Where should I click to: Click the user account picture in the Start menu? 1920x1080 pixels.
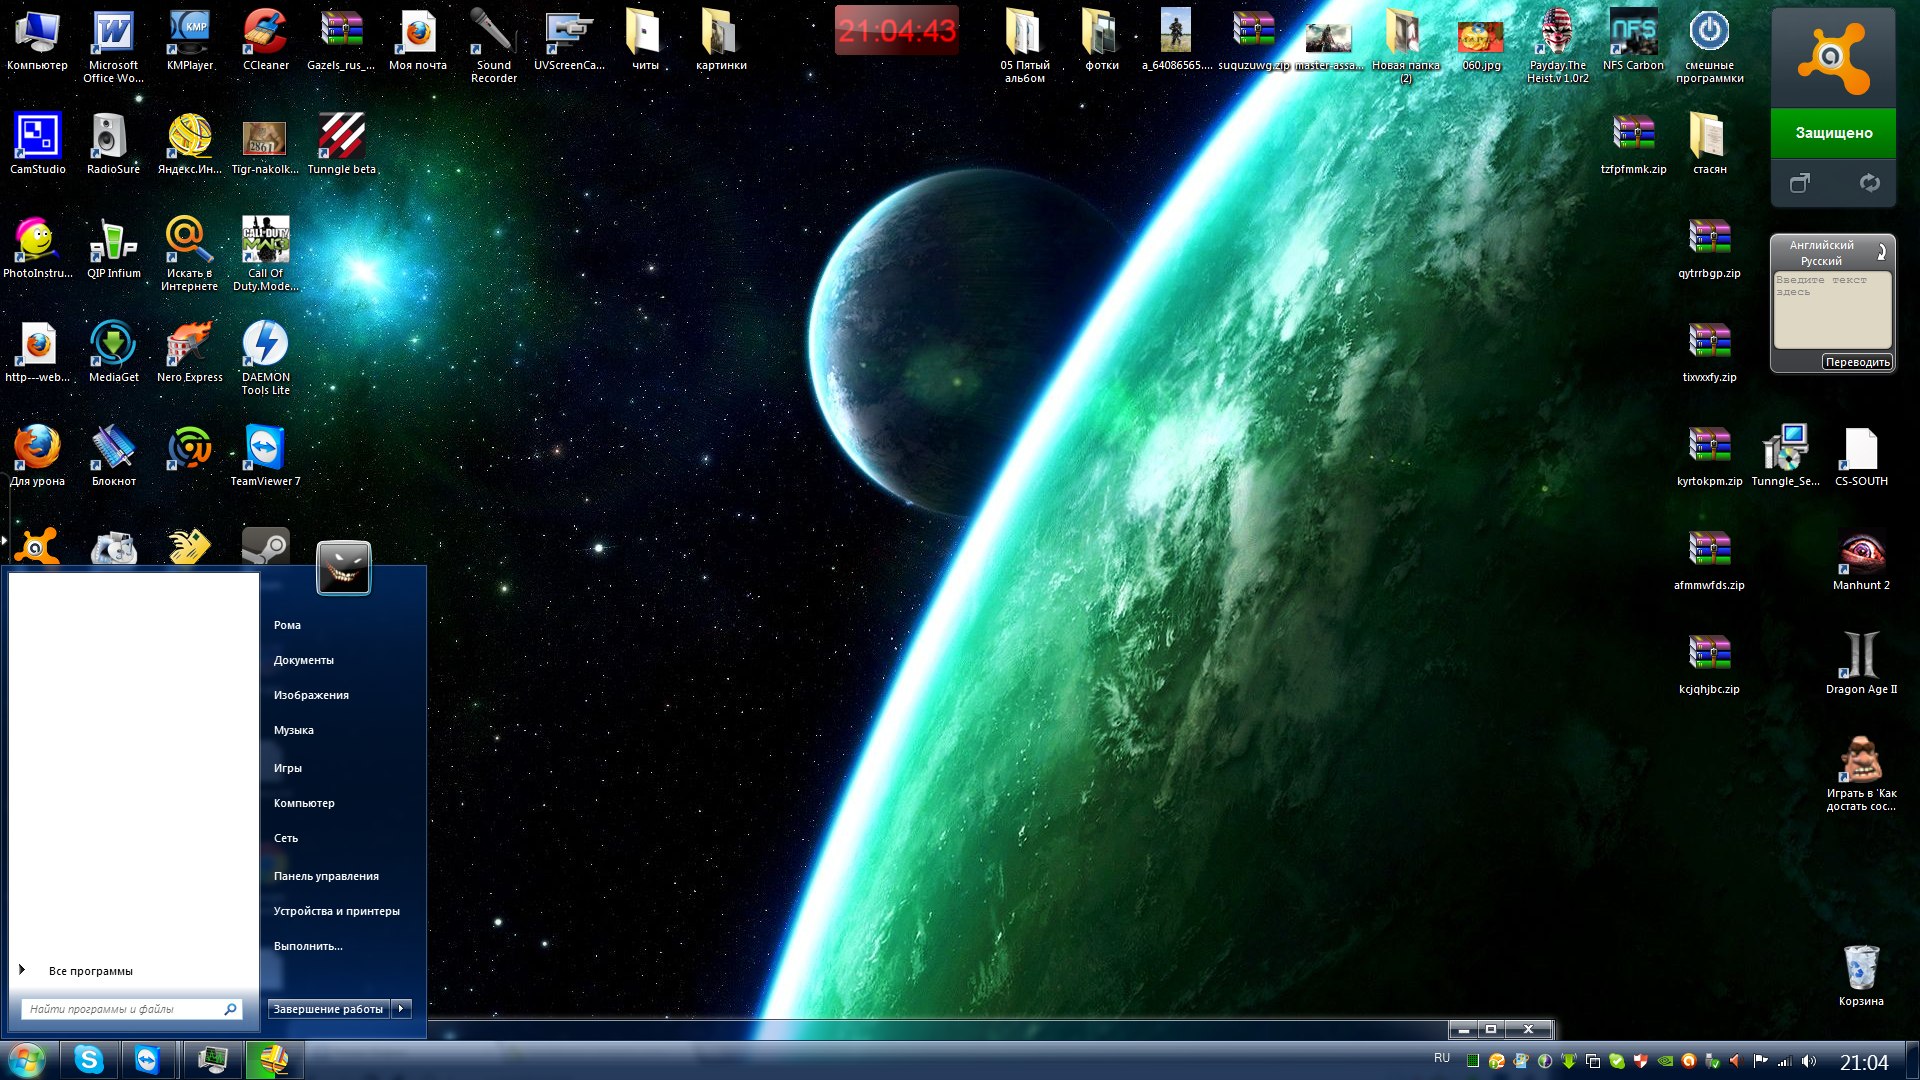344,568
